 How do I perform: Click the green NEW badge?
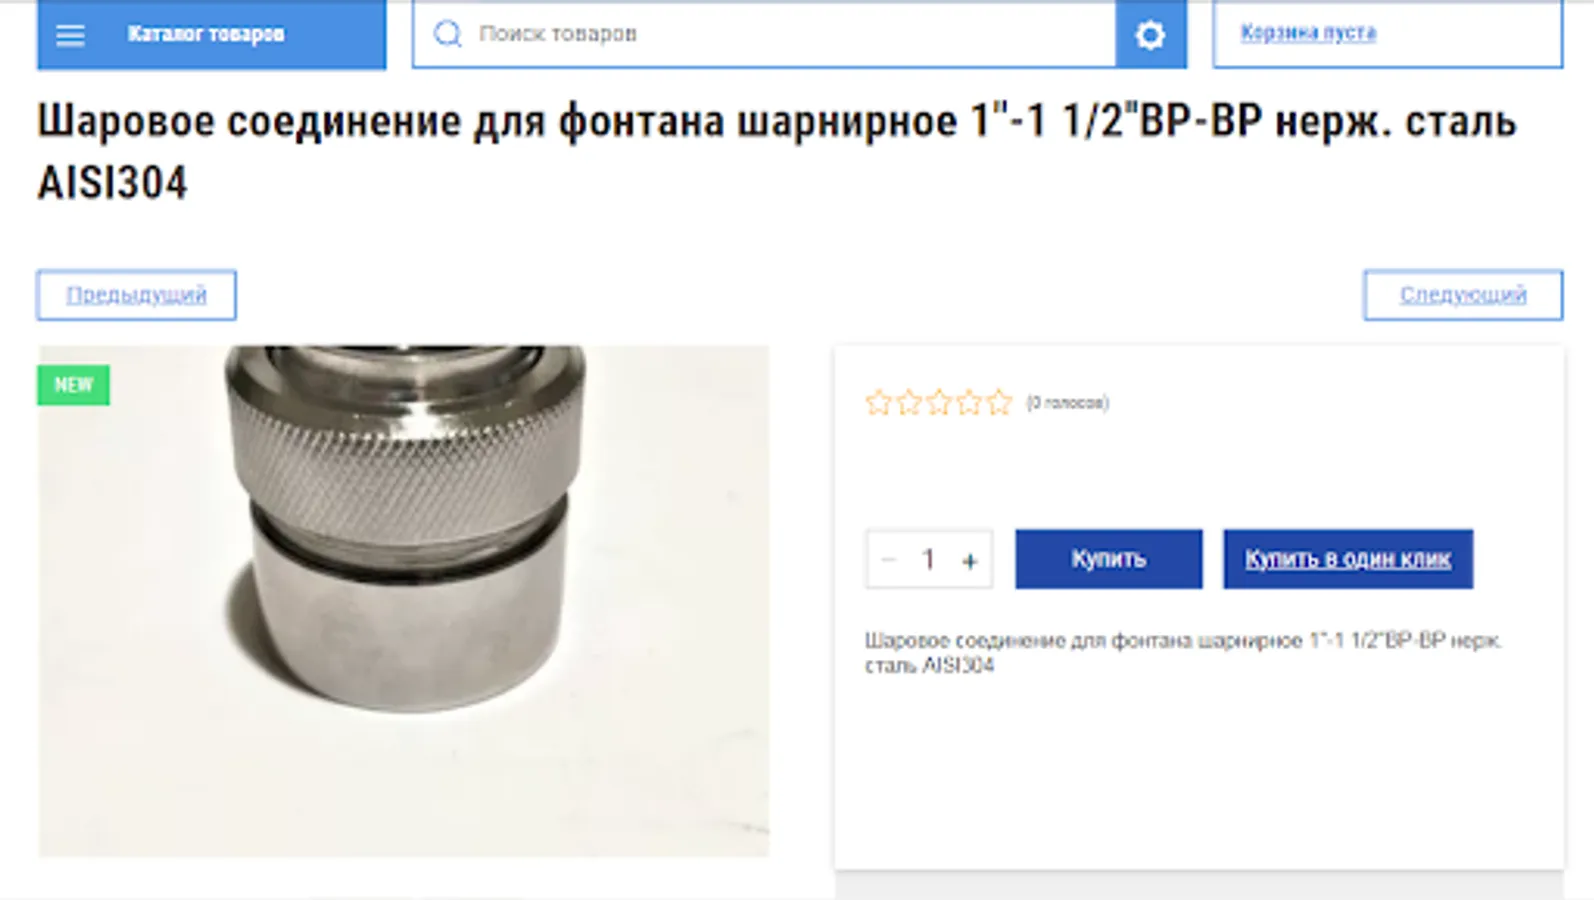click(x=74, y=385)
